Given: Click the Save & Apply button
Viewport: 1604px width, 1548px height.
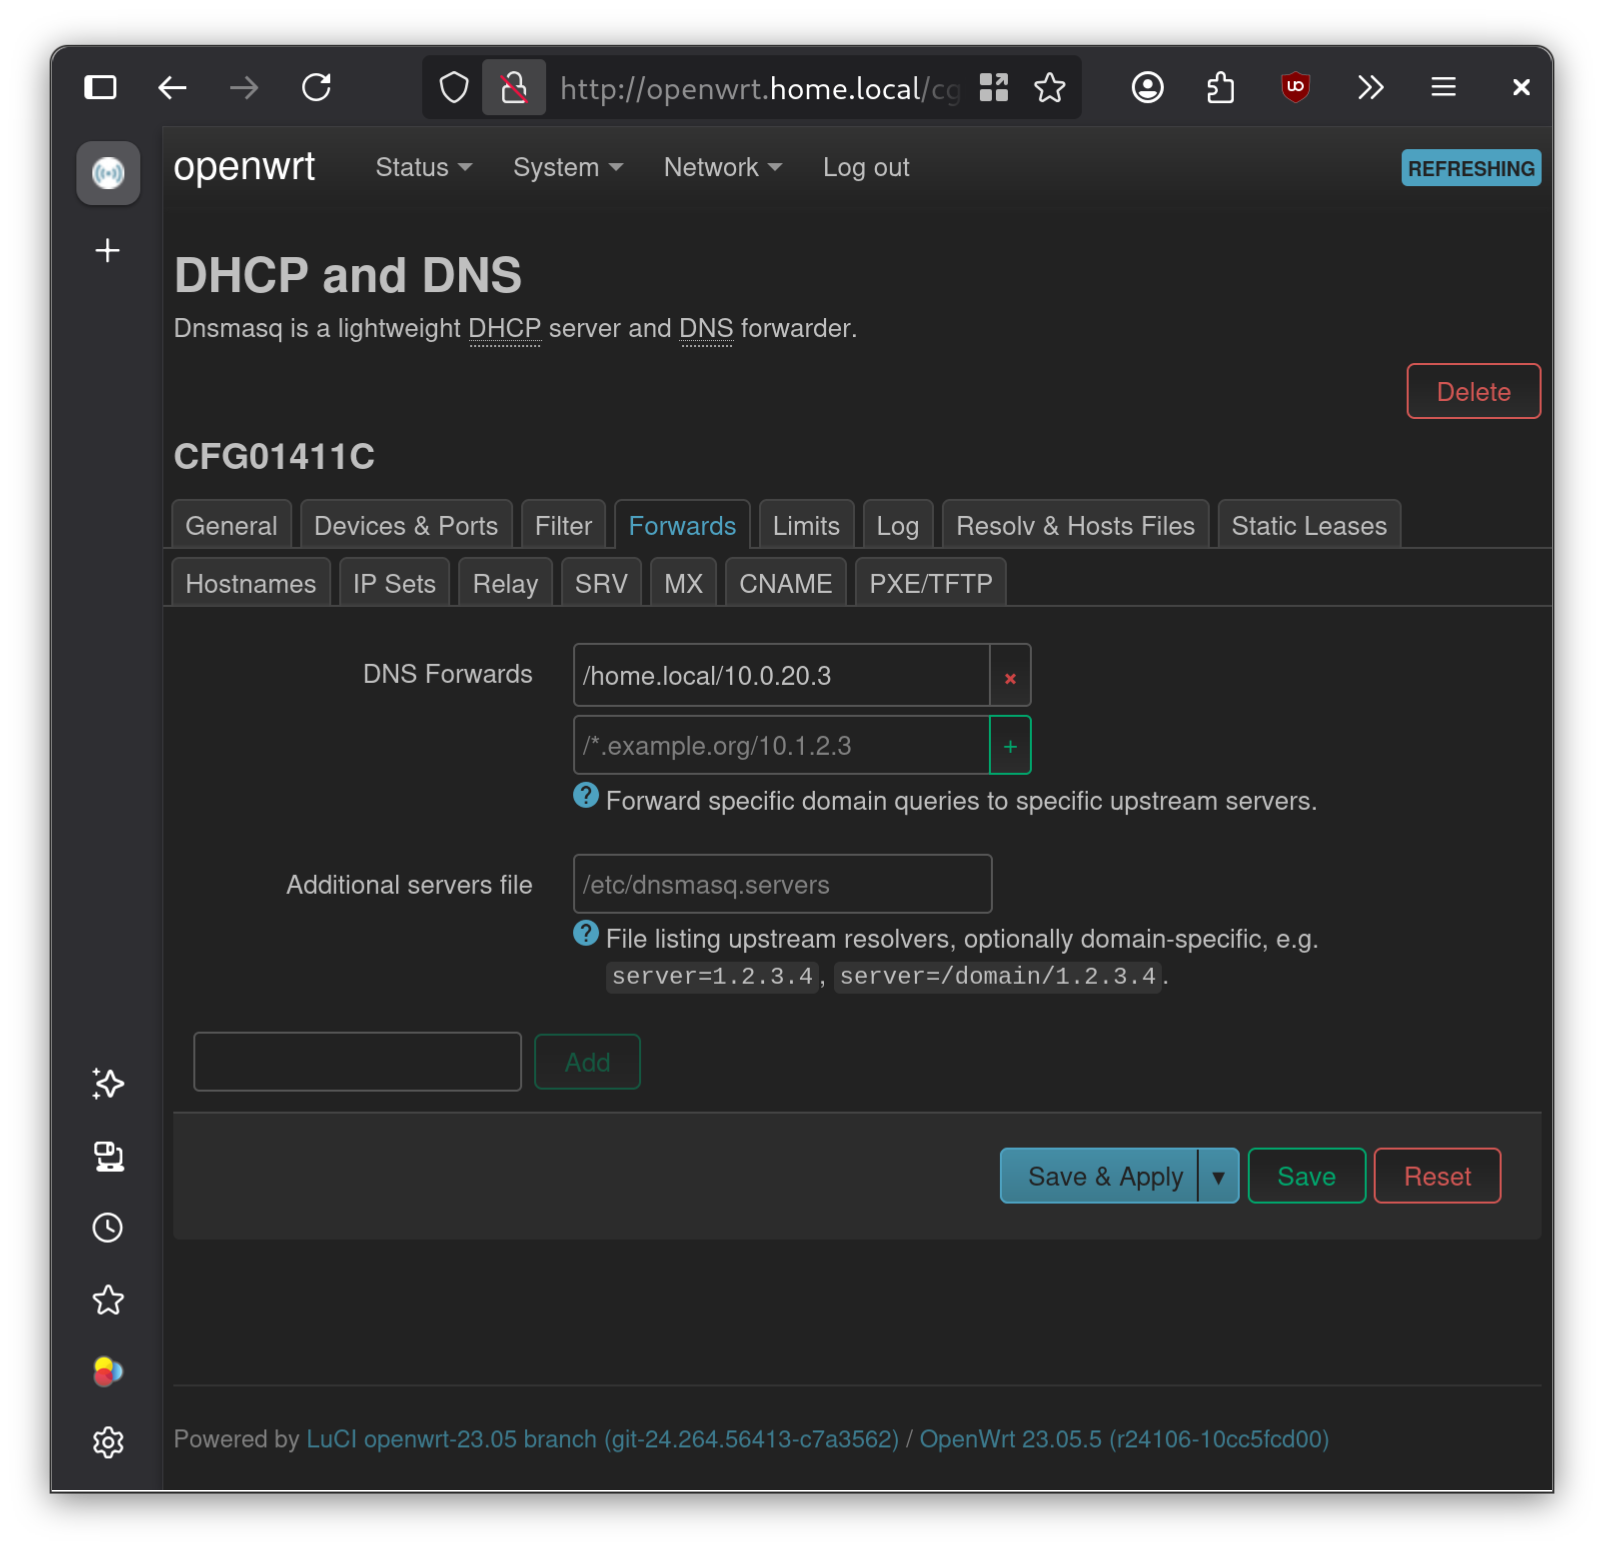Looking at the screenshot, I should pos(1099,1177).
